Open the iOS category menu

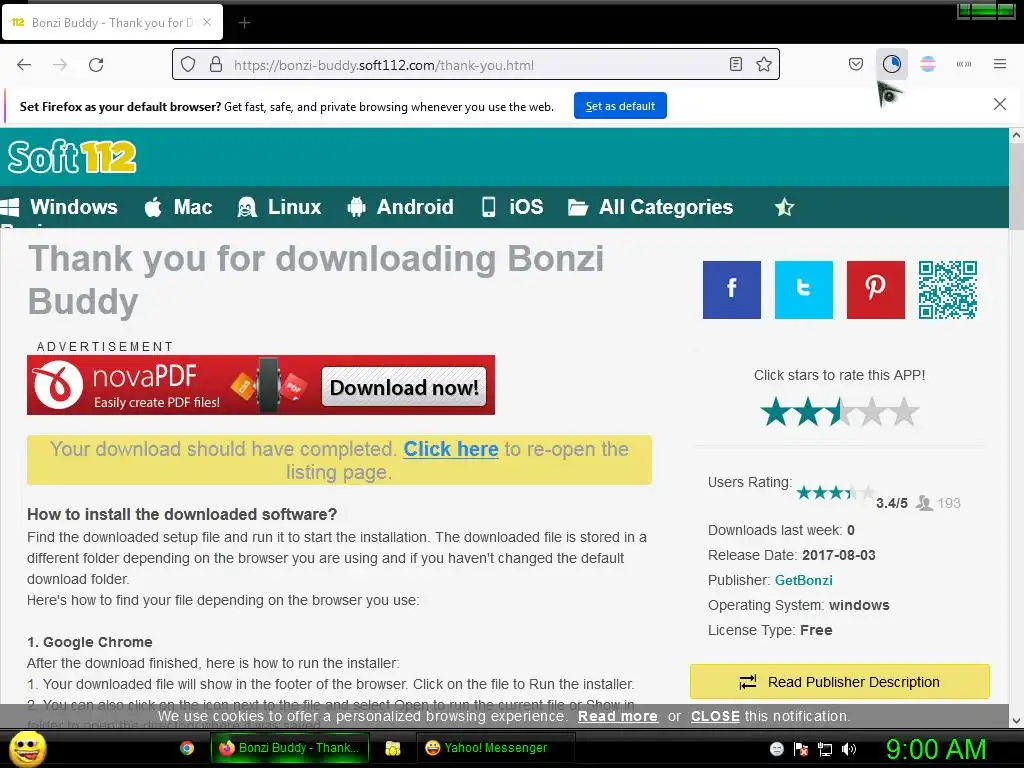(x=512, y=207)
